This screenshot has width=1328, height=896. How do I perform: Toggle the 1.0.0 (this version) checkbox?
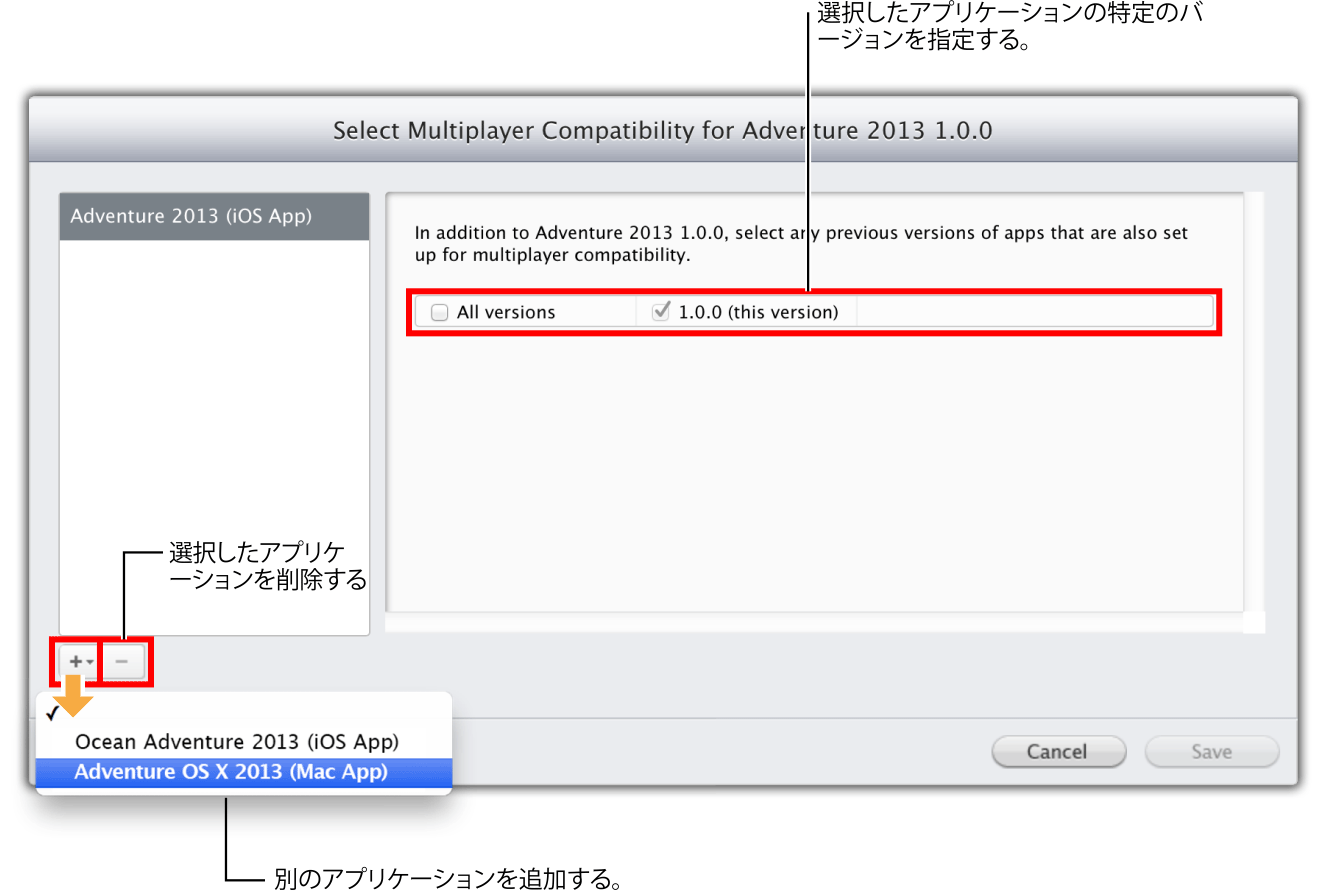[x=660, y=312]
